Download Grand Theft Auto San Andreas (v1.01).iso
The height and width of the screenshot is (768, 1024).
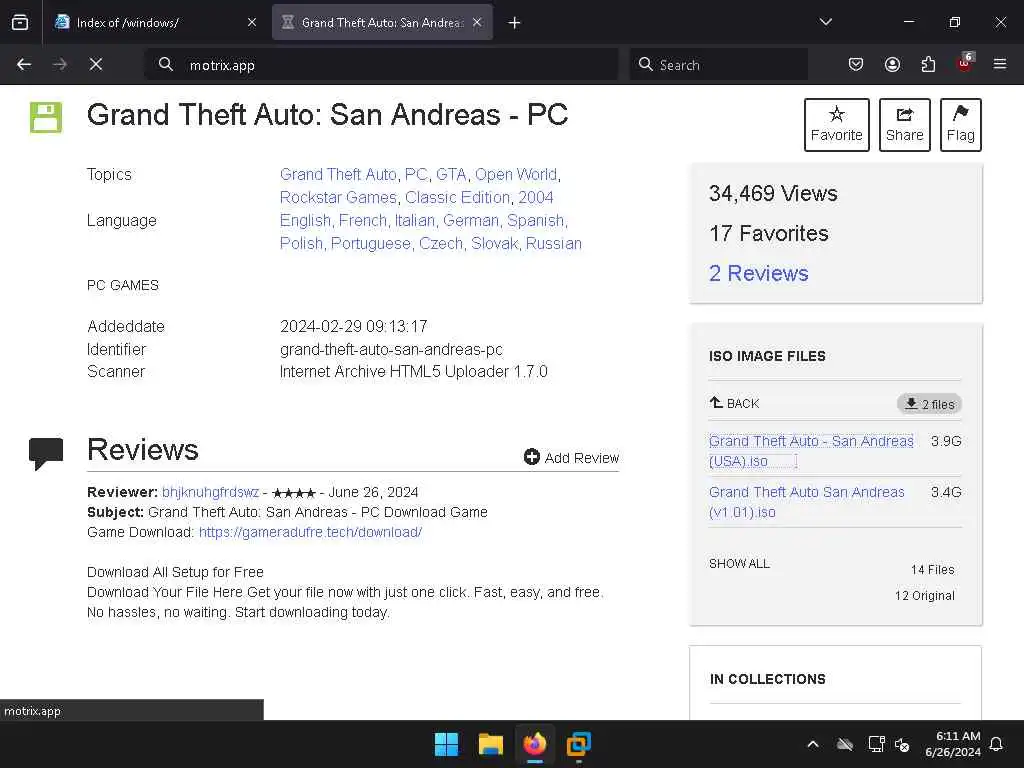coord(807,502)
